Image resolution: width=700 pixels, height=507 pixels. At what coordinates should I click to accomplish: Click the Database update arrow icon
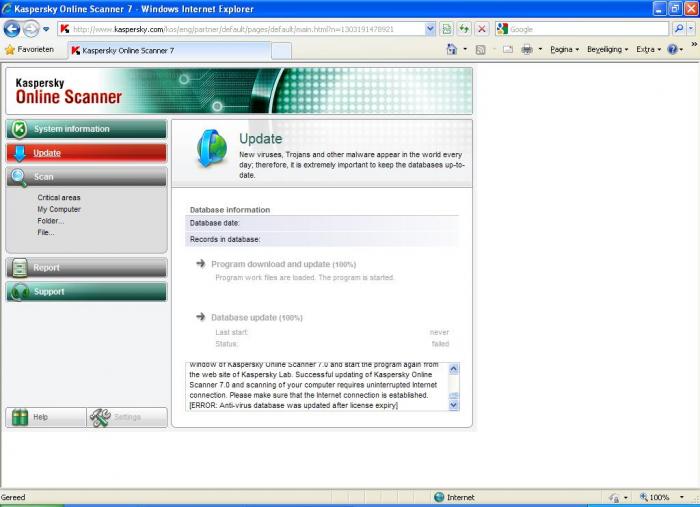click(x=200, y=317)
